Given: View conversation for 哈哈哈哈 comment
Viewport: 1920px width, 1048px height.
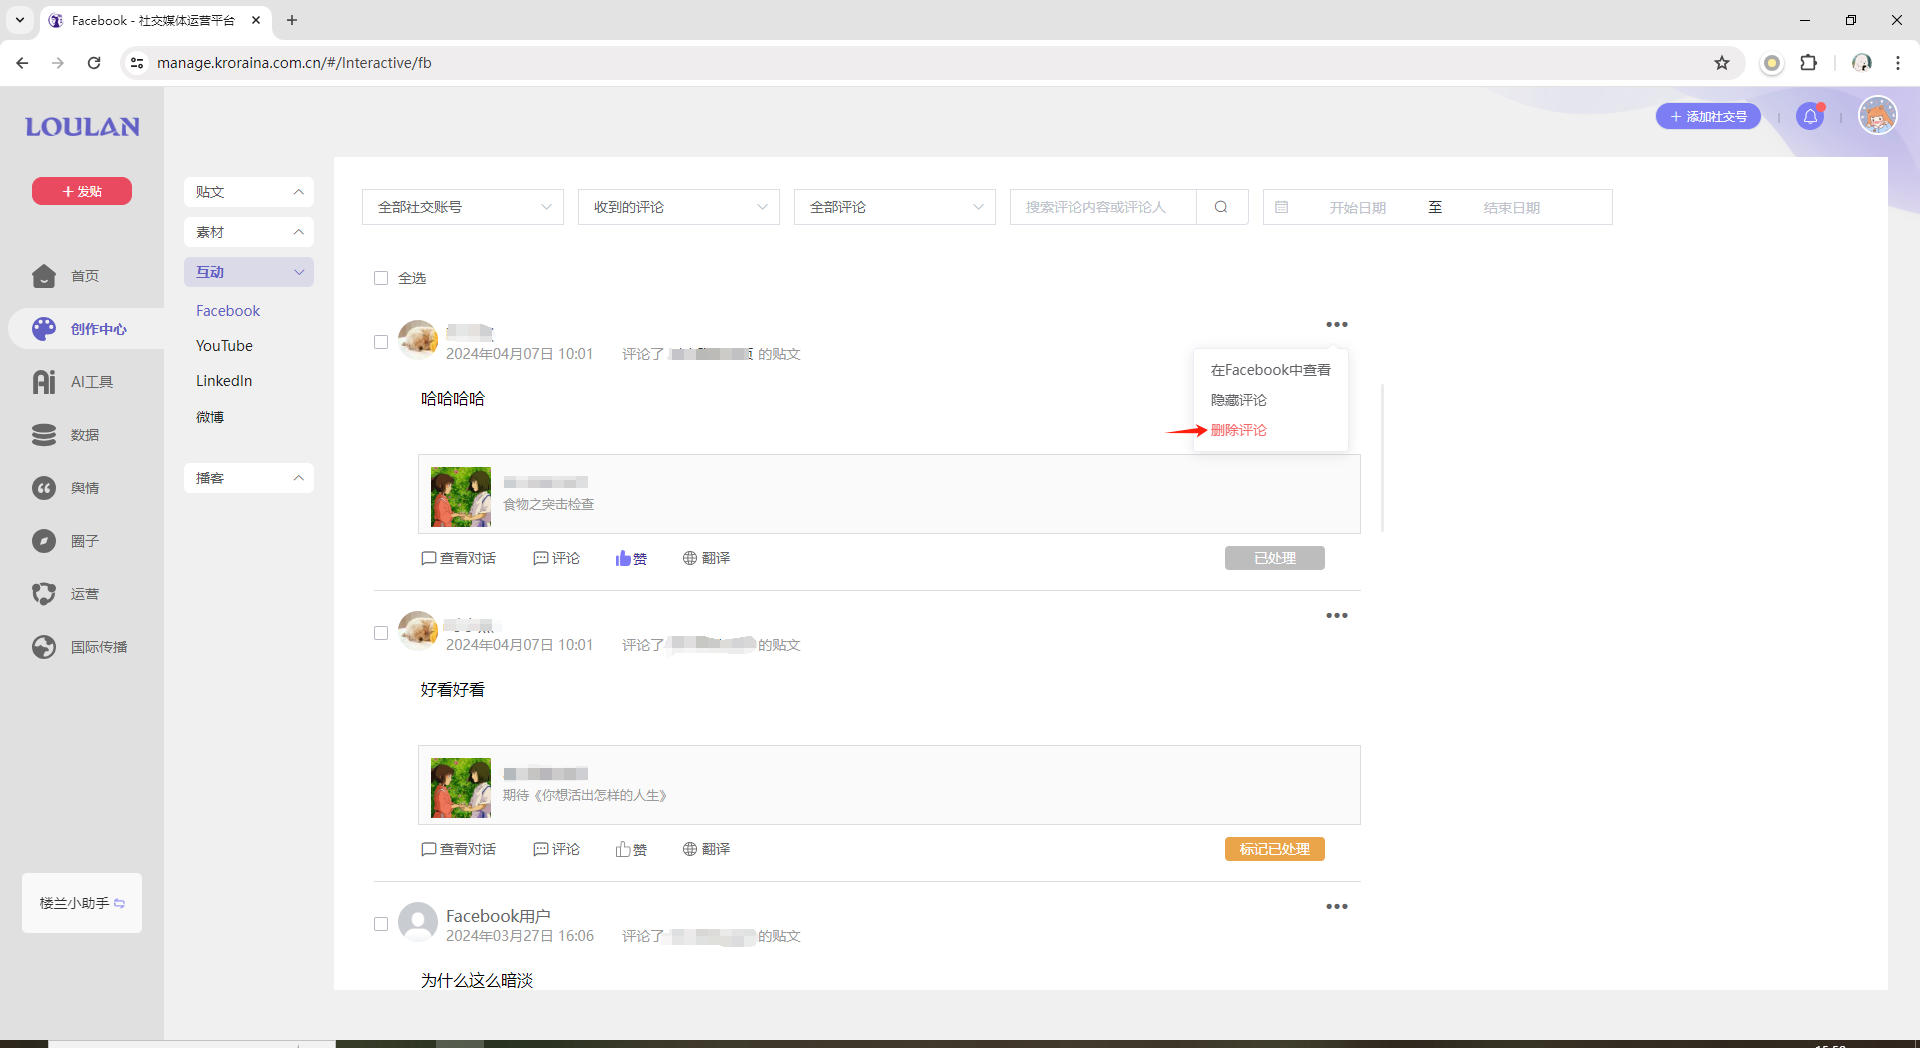Looking at the screenshot, I should point(458,558).
